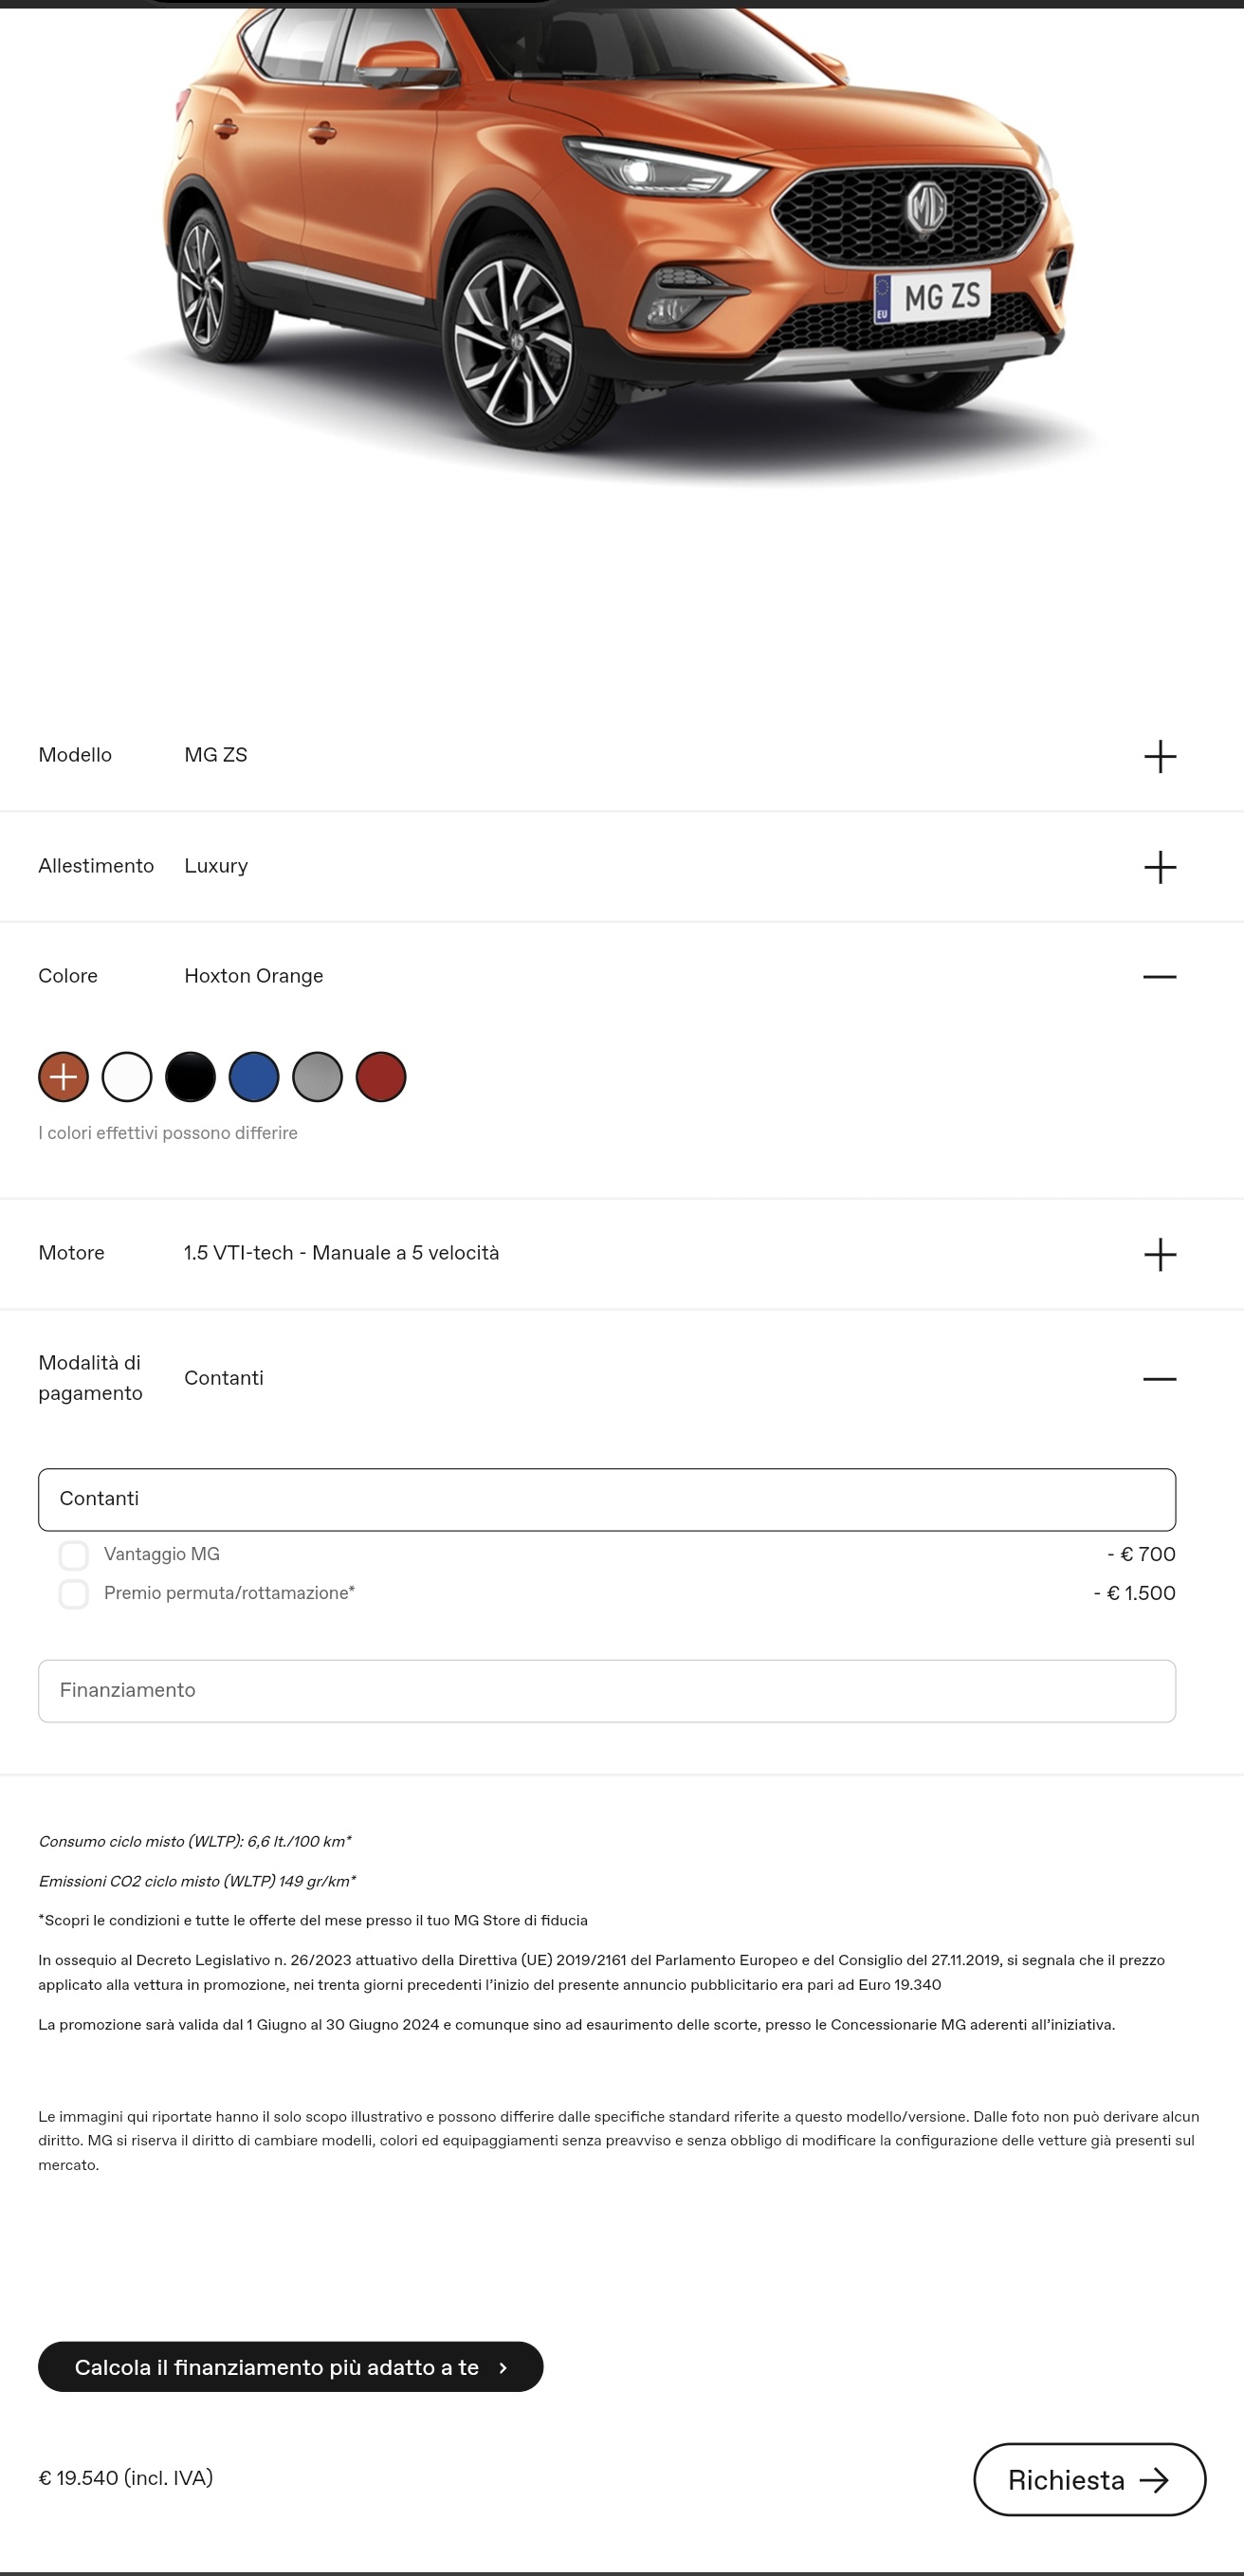Submit the Richiesta button

[1089, 2479]
